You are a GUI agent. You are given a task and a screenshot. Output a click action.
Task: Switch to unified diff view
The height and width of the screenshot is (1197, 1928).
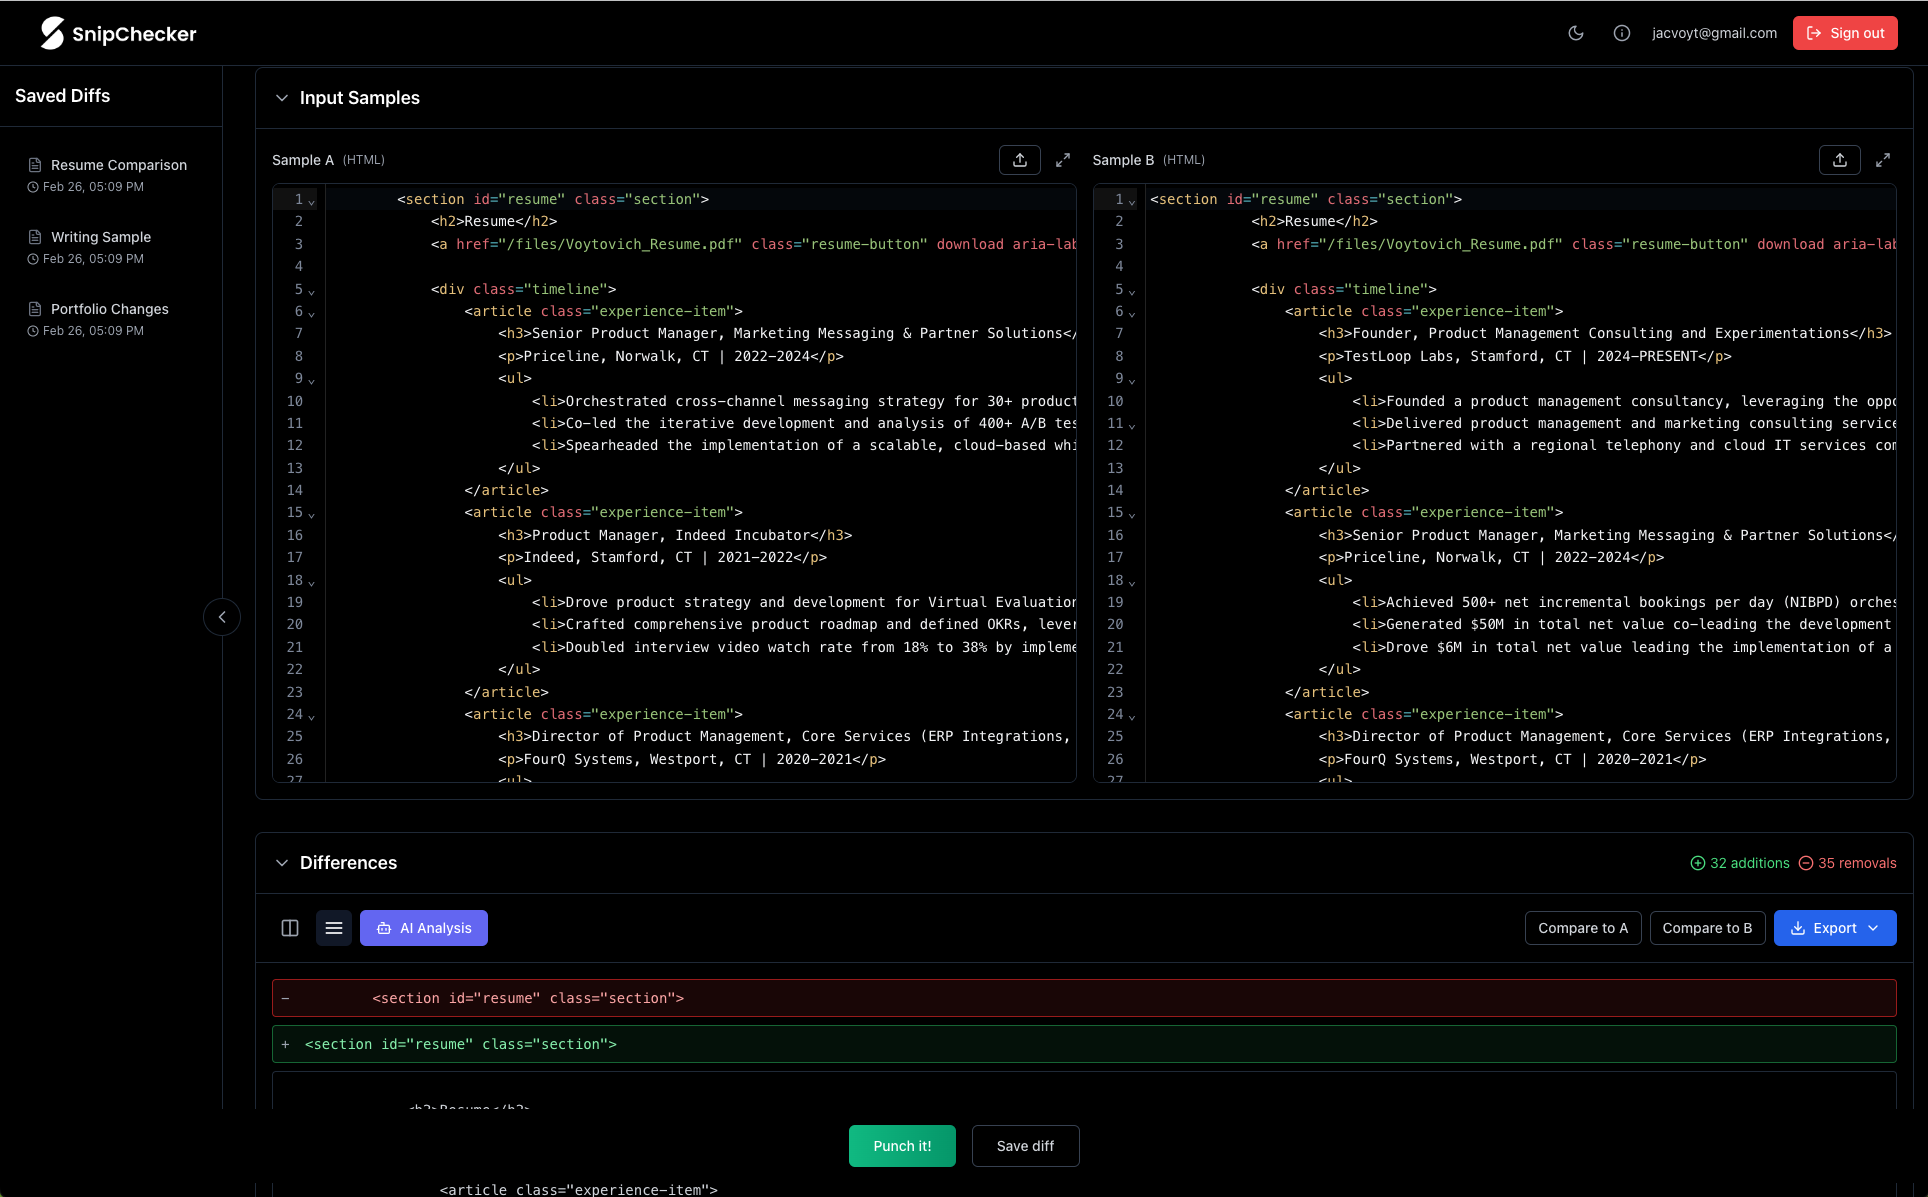pos(334,928)
